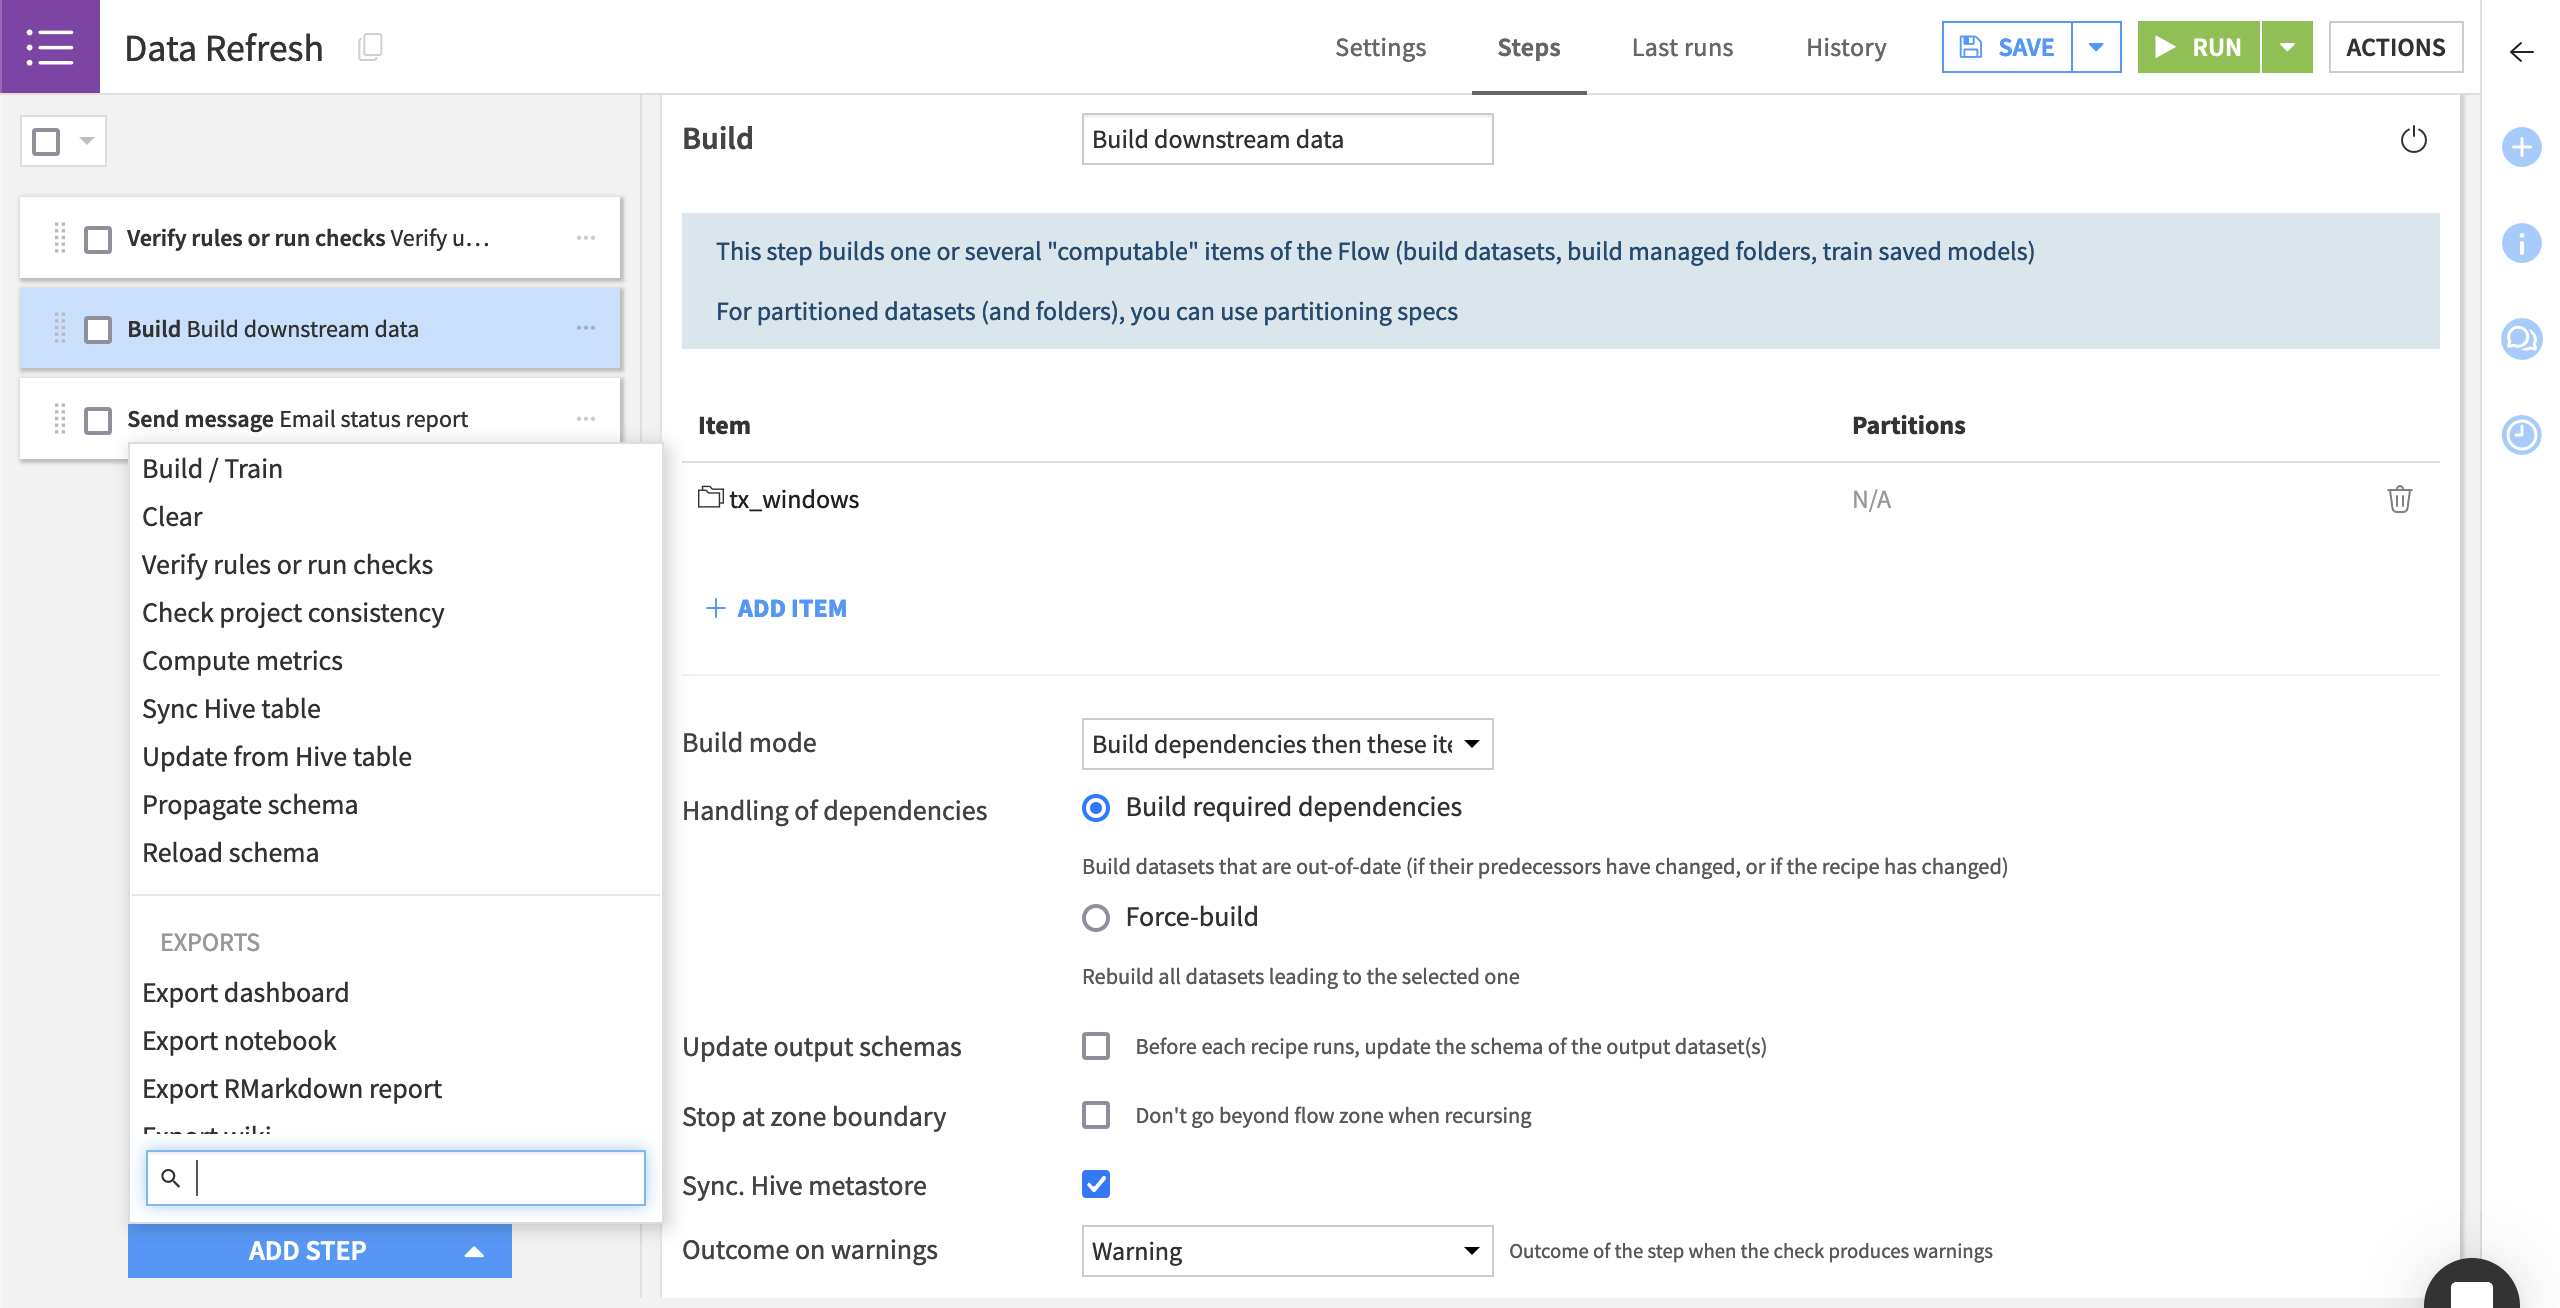
Task: Check the Send message step checkbox
Action: click(x=98, y=420)
